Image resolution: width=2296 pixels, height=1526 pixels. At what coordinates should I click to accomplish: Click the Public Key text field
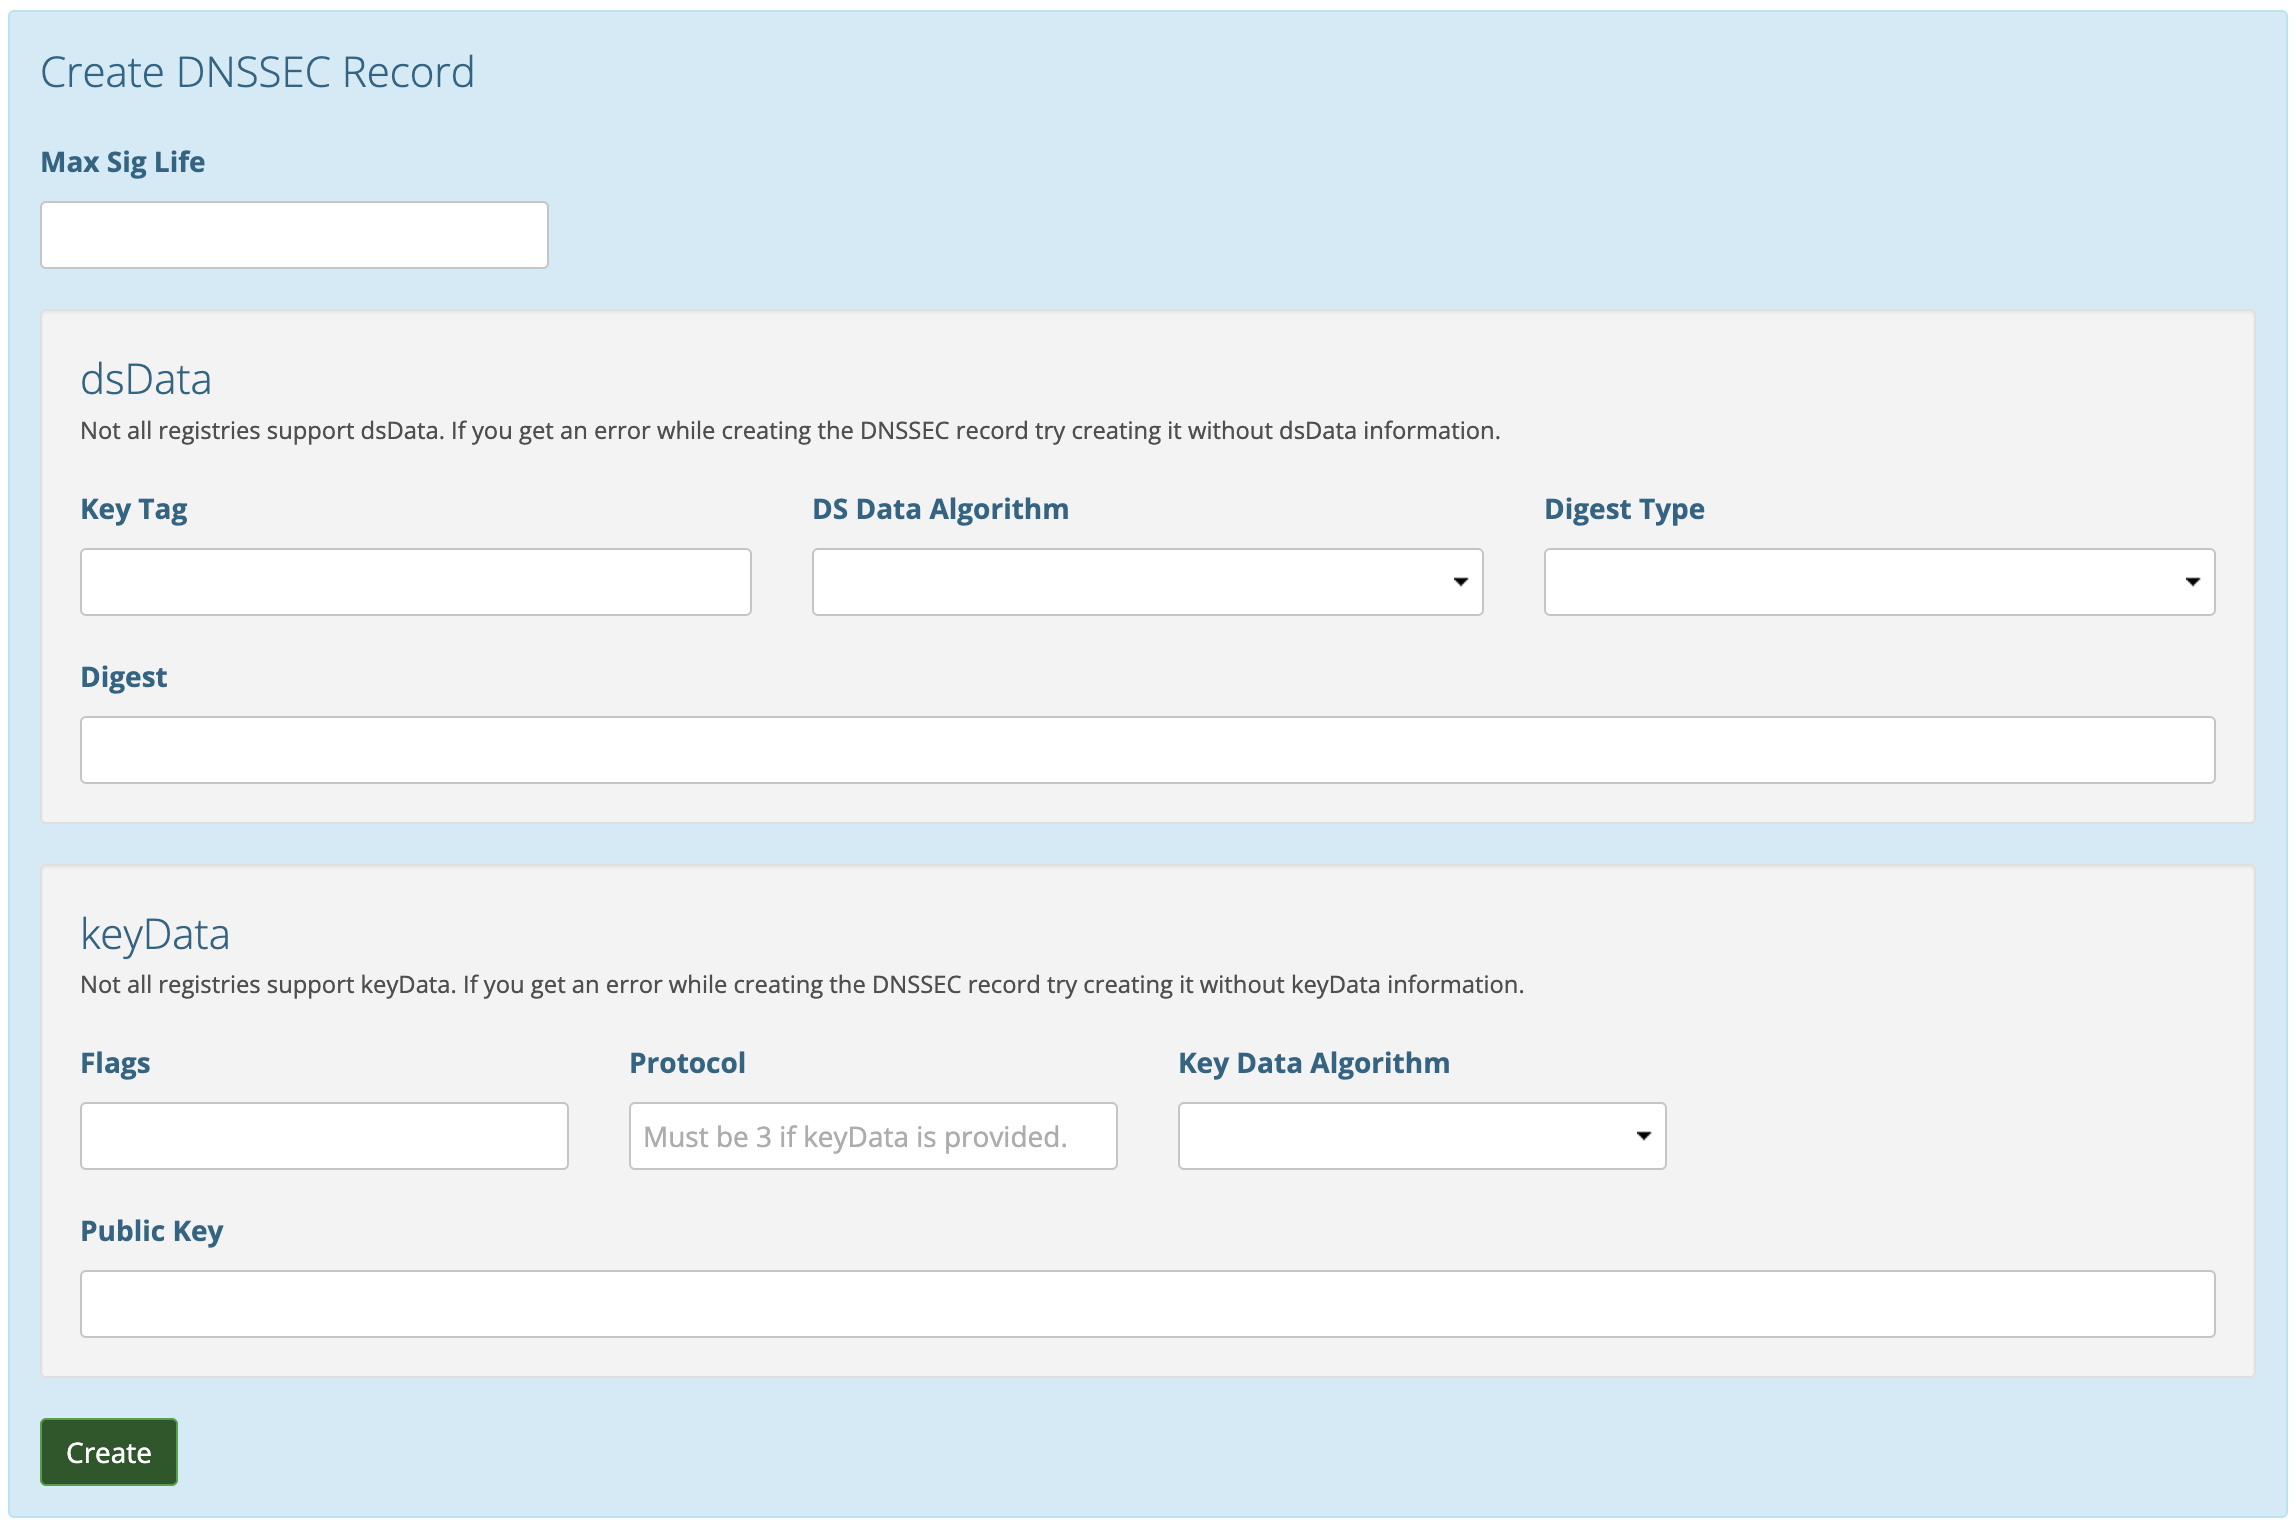(1147, 1304)
